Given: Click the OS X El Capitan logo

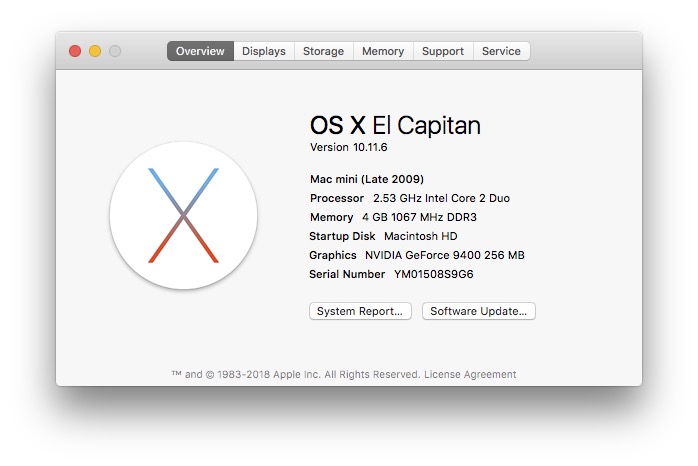Looking at the screenshot, I should (x=183, y=215).
